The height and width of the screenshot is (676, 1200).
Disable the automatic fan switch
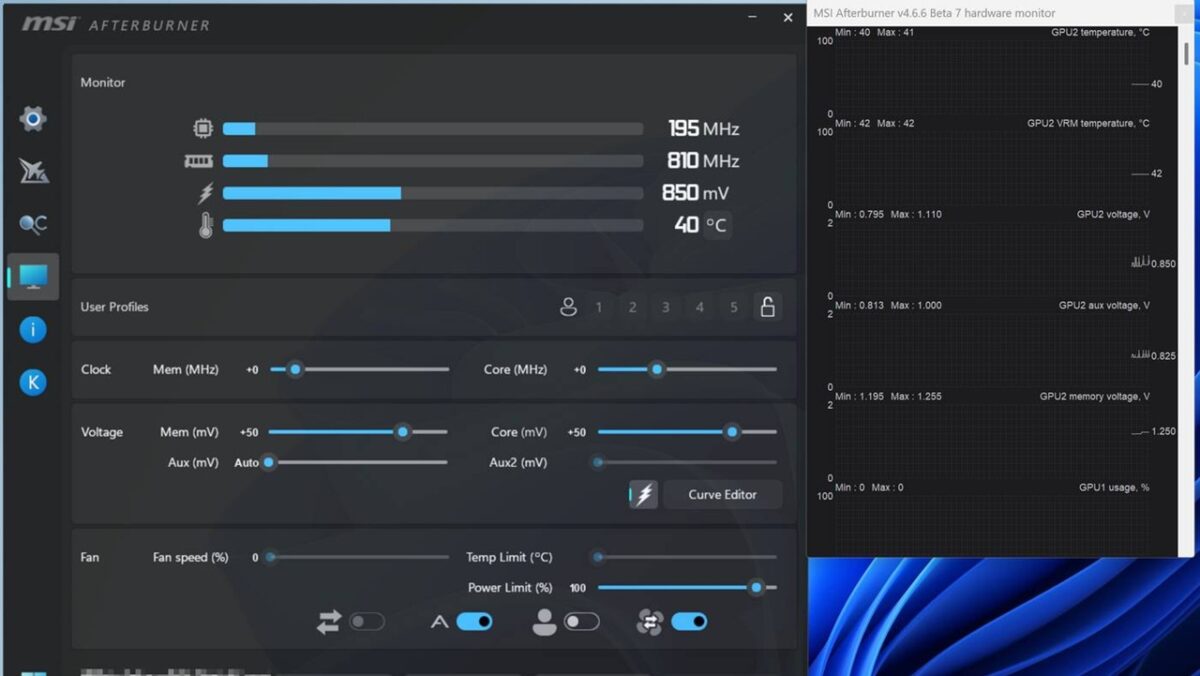point(474,622)
